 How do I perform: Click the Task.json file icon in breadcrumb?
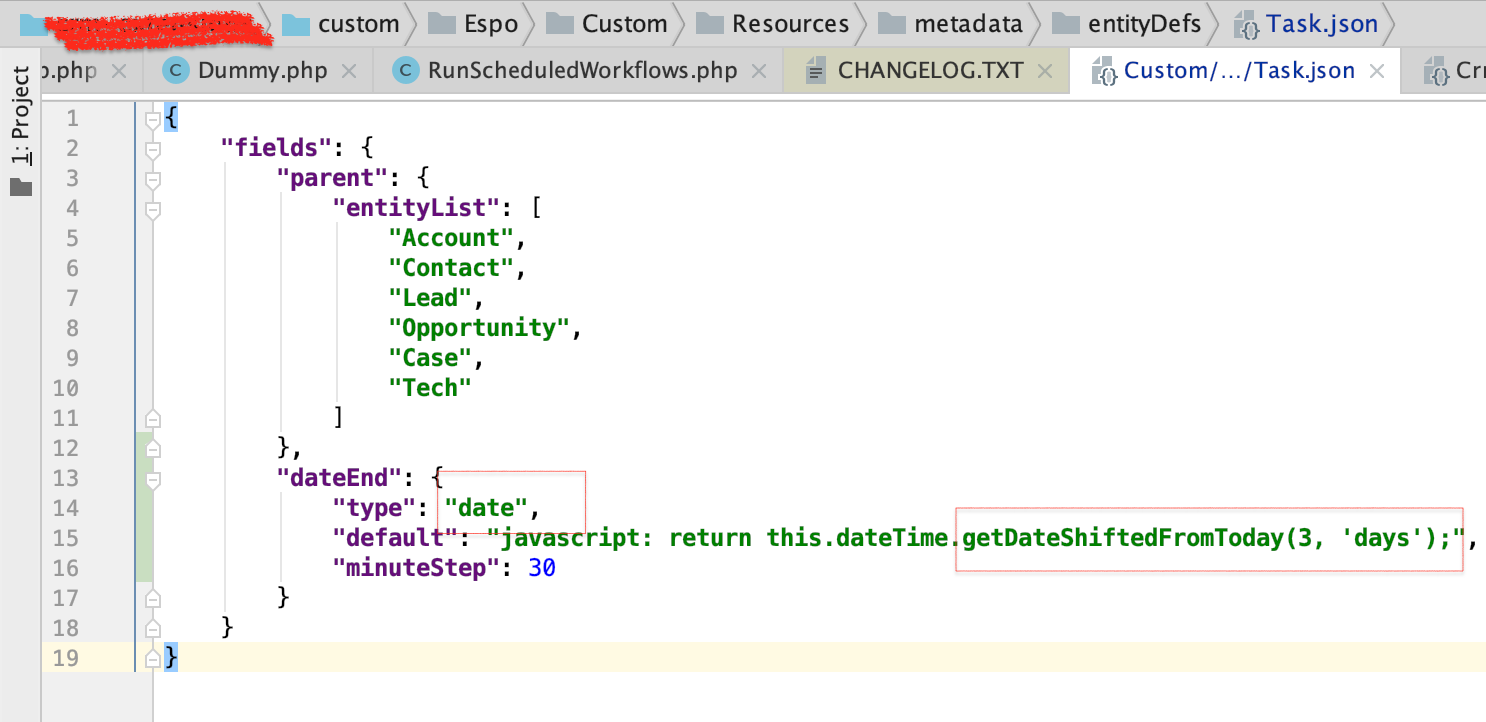[x=1250, y=24]
